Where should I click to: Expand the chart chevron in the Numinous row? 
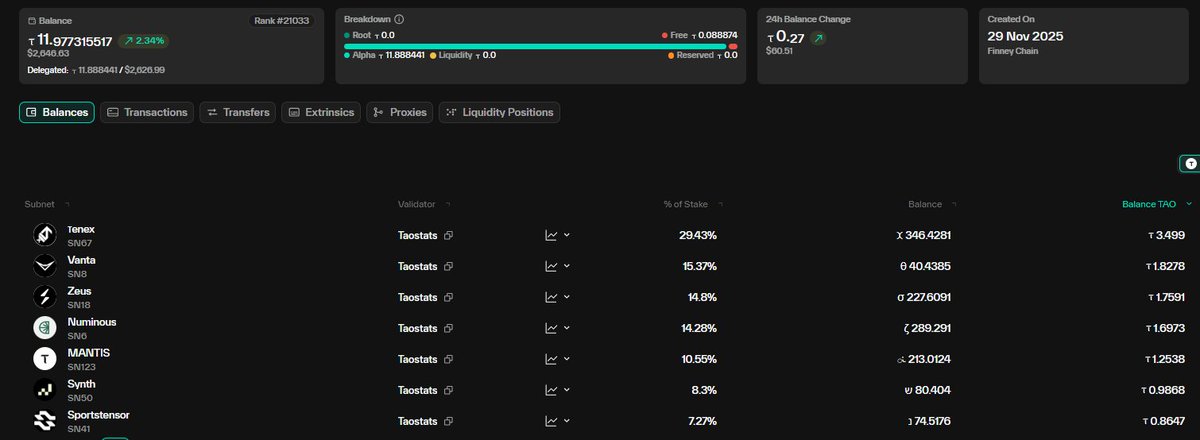[567, 328]
